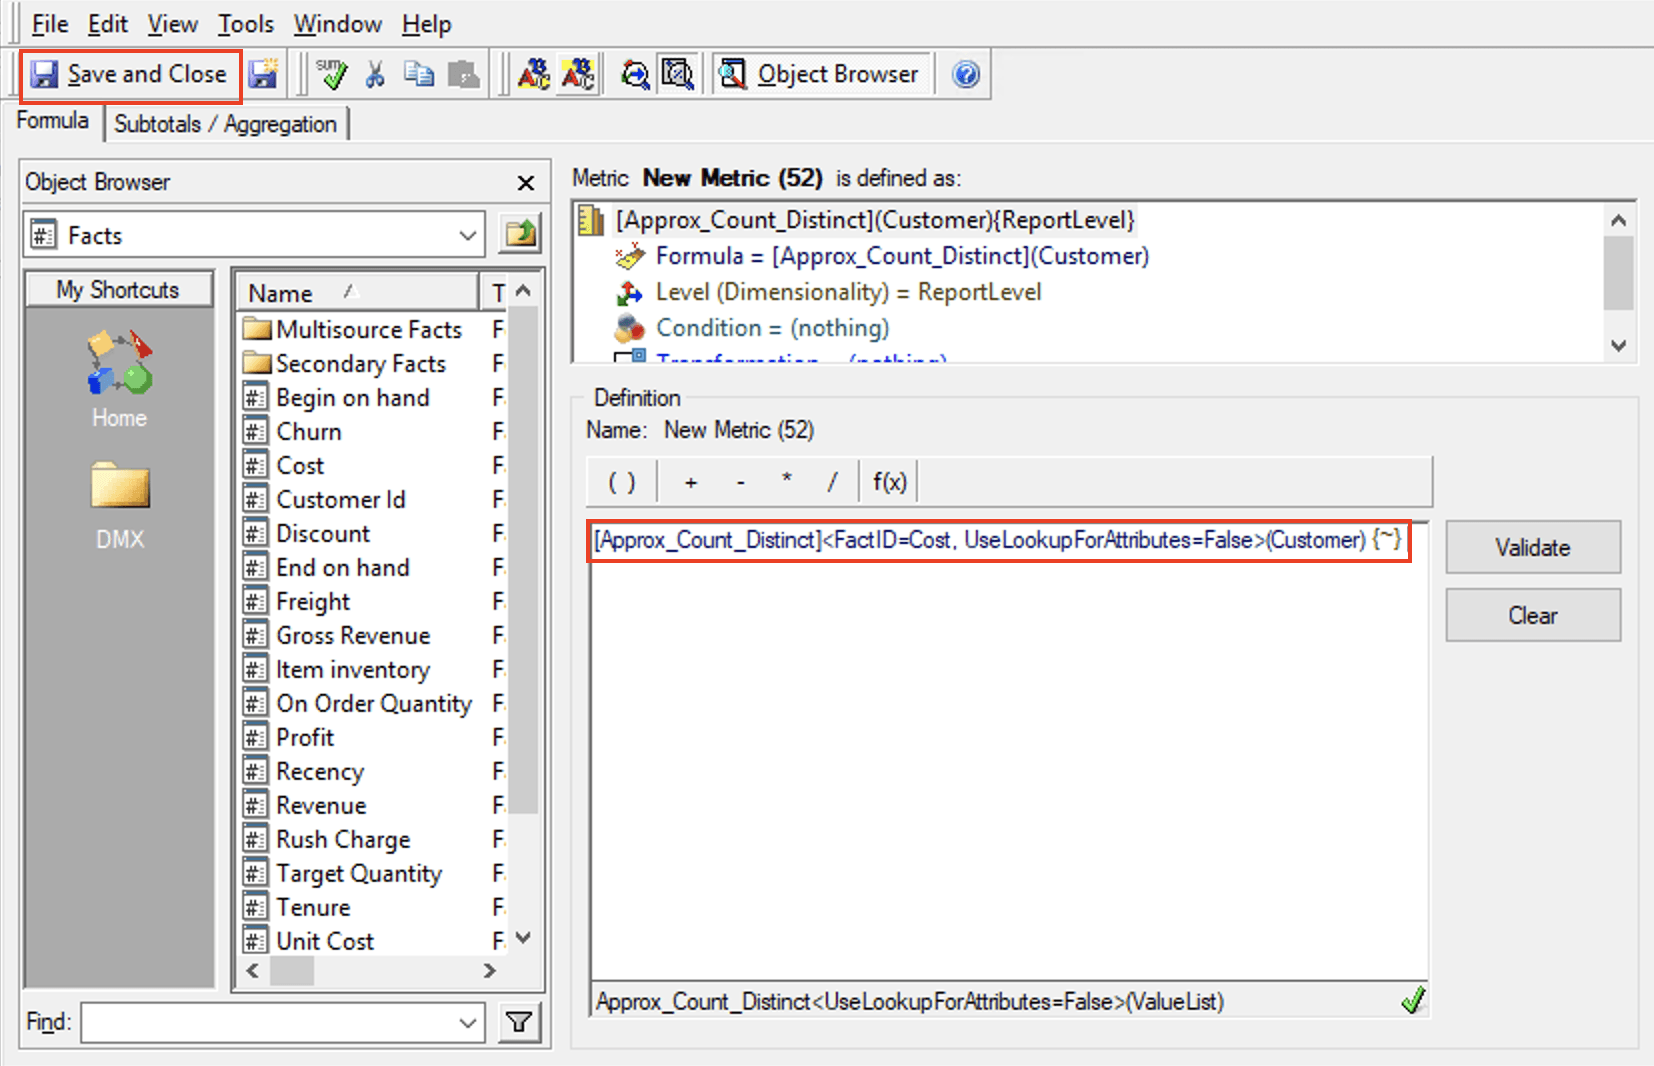Image resolution: width=1654 pixels, height=1066 pixels.
Task: Click the f(x) function button
Action: point(889,482)
